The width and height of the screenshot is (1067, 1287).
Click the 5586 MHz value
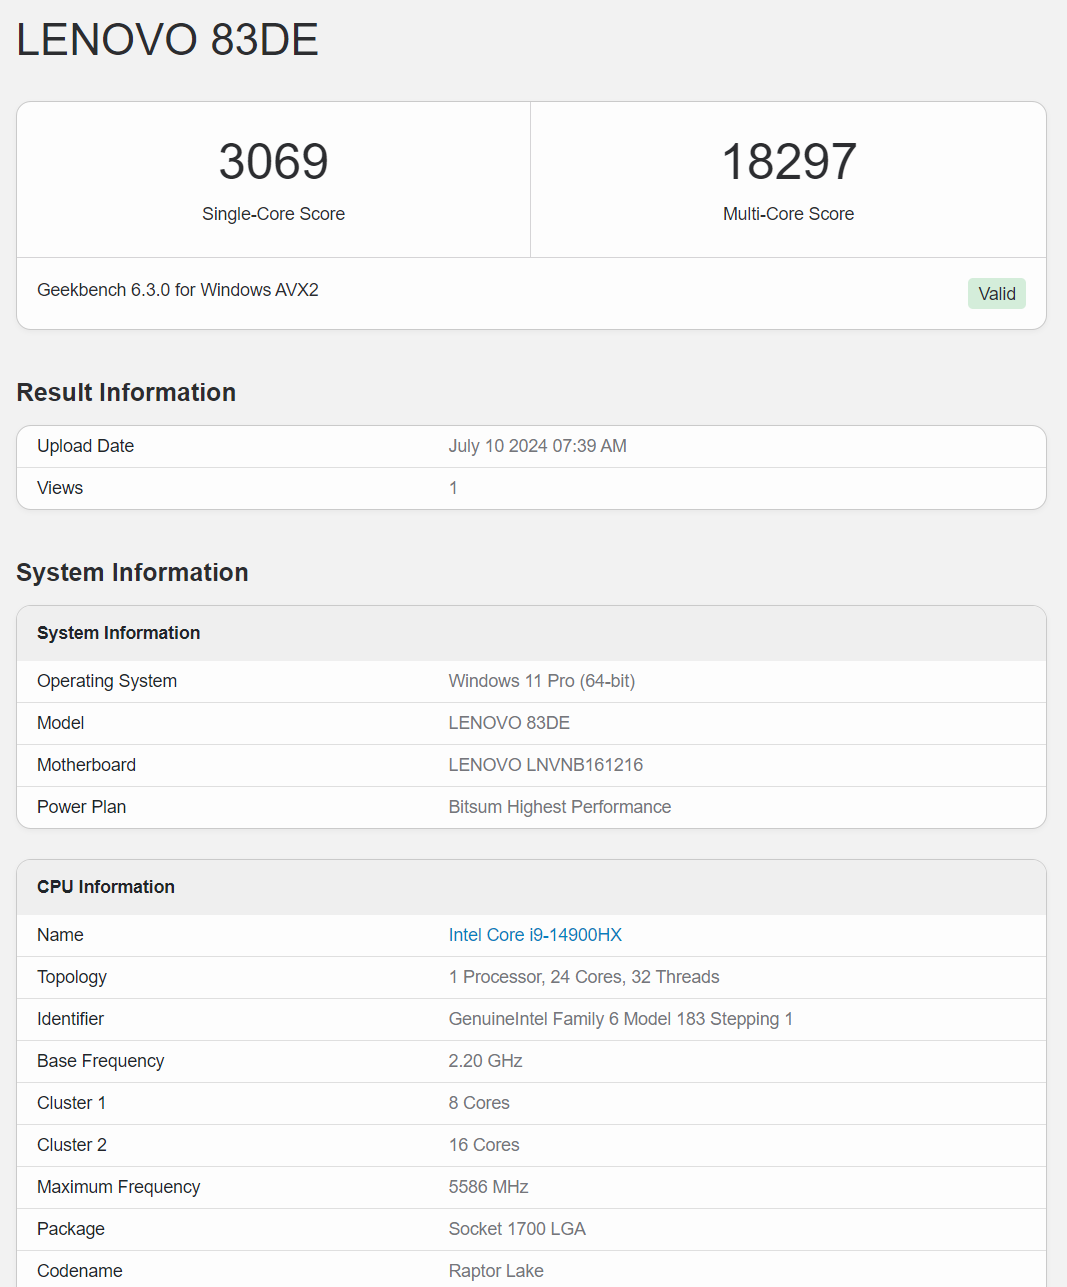[488, 1187]
